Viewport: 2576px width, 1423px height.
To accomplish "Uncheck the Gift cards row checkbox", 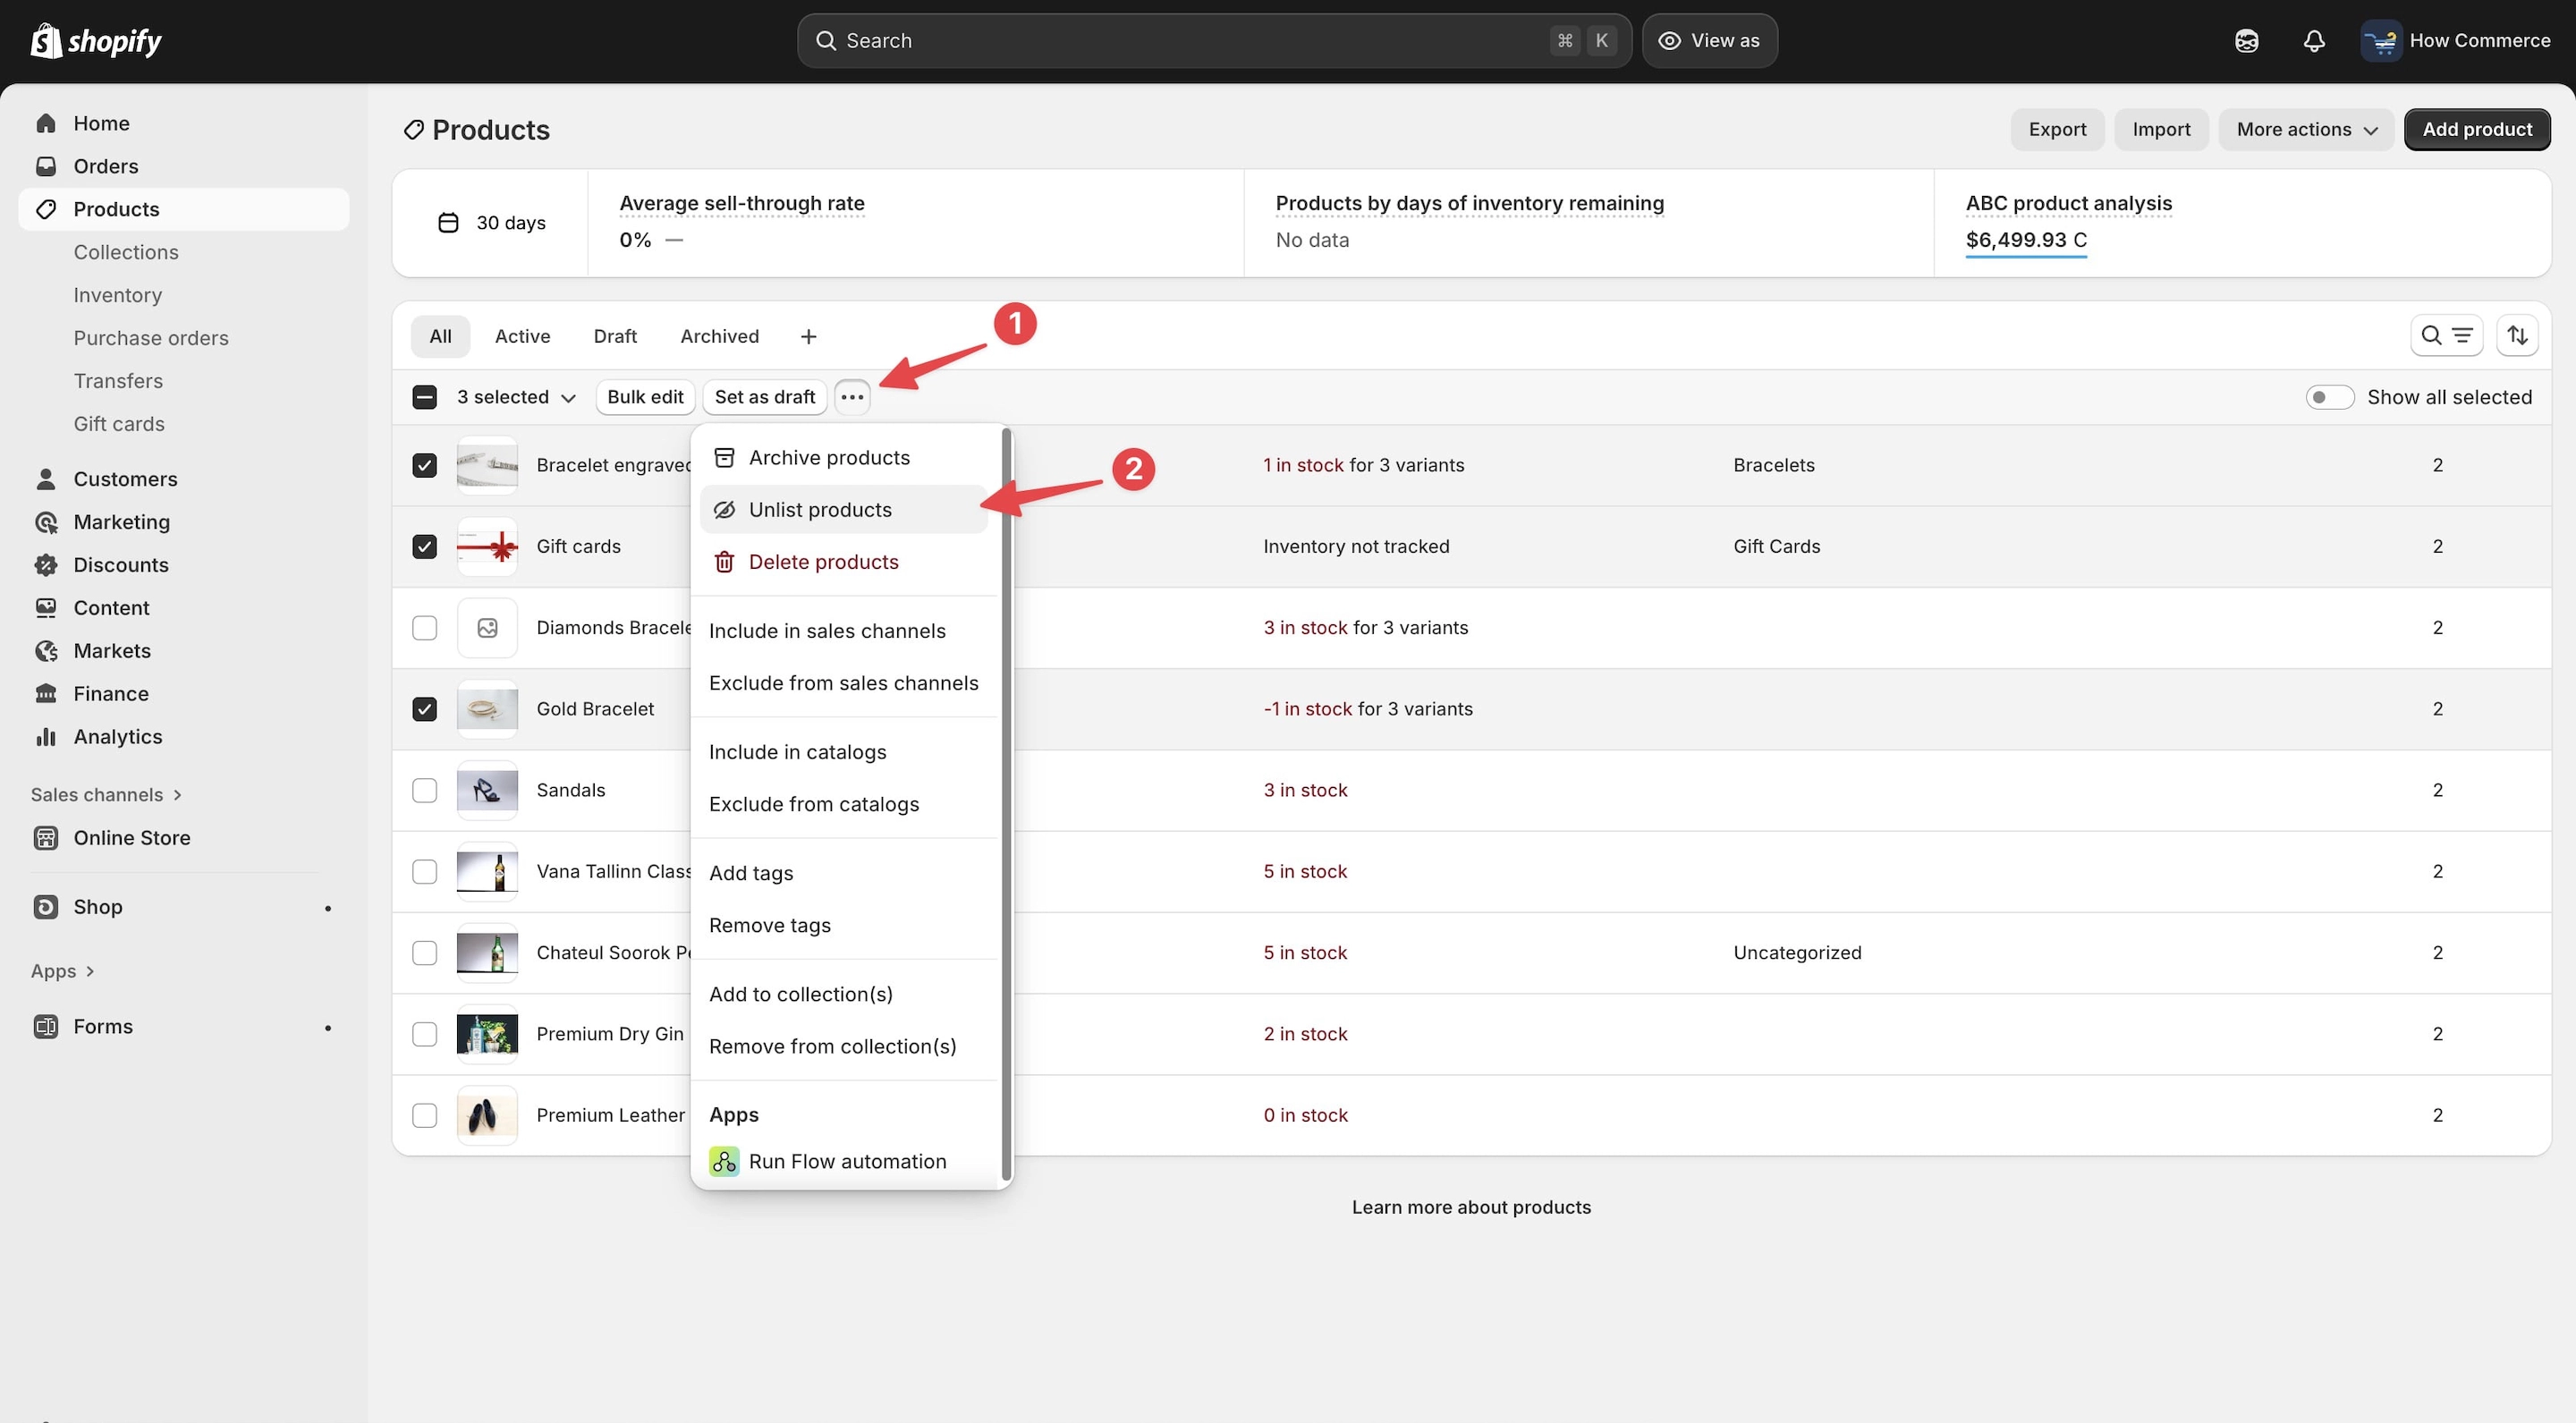I will 424,546.
